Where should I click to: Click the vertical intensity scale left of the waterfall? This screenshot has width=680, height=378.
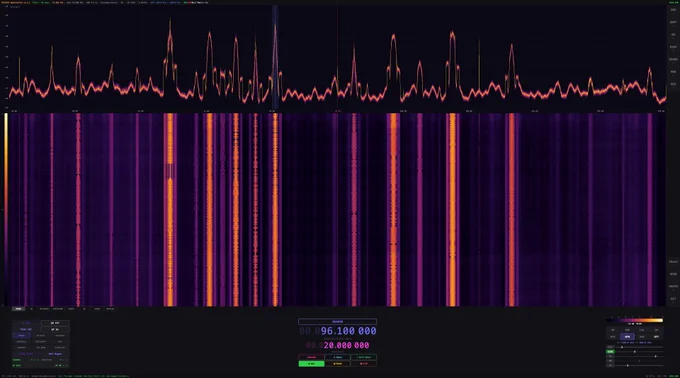coord(6,209)
